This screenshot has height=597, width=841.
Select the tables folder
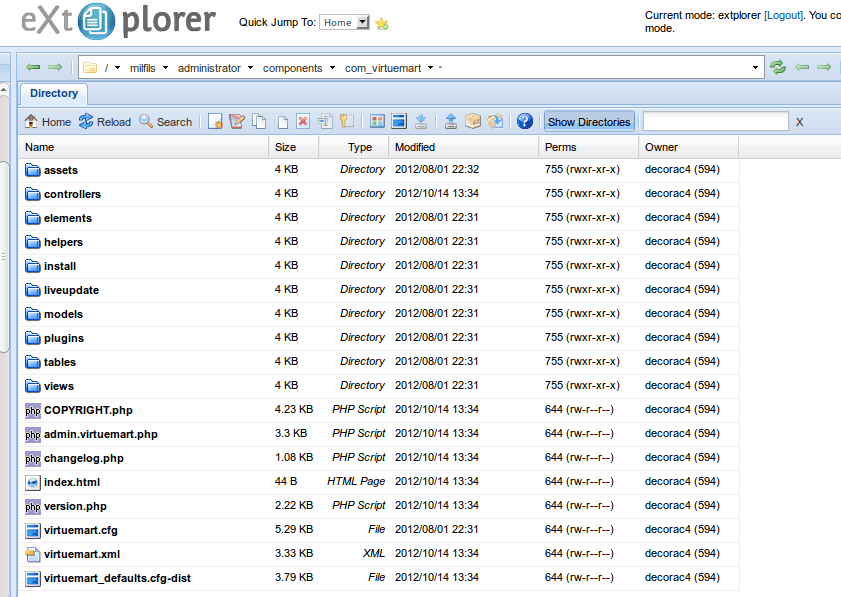pos(379,362)
